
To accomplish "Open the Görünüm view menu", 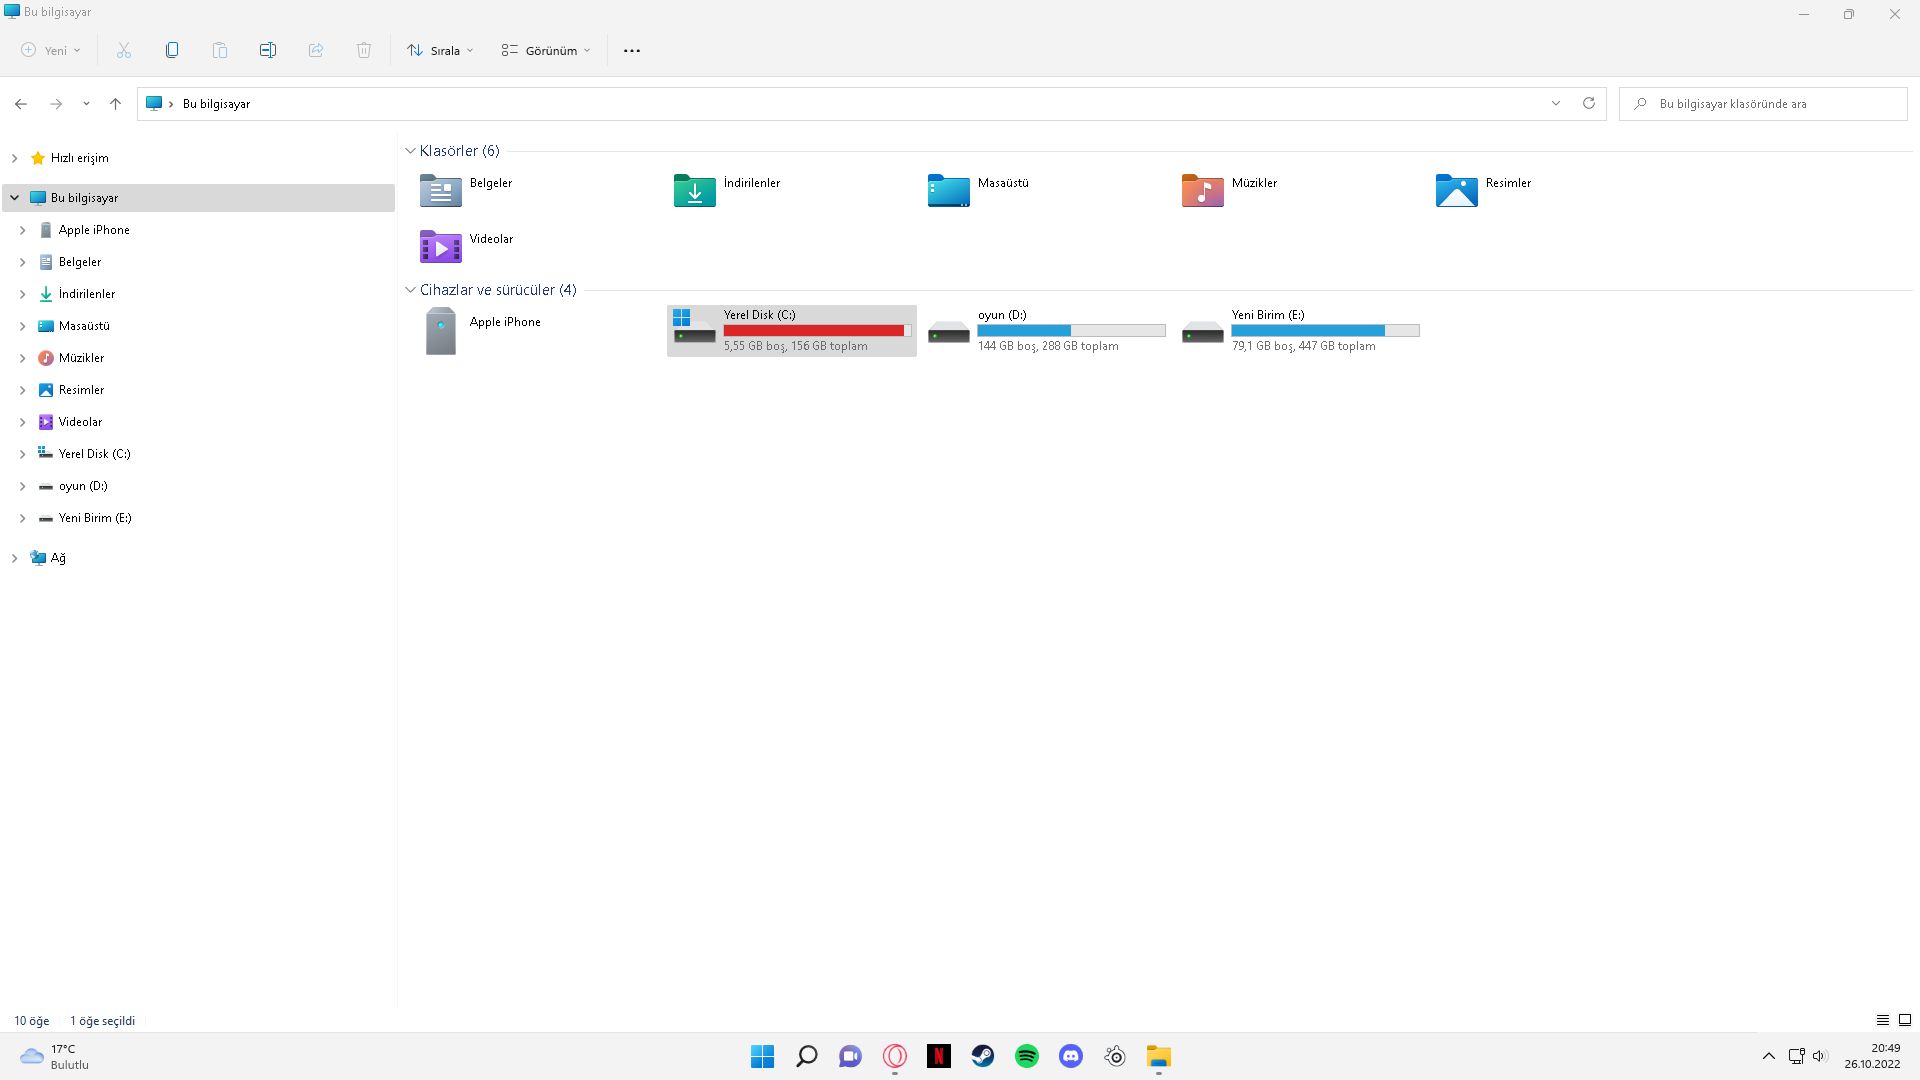I will (x=546, y=50).
